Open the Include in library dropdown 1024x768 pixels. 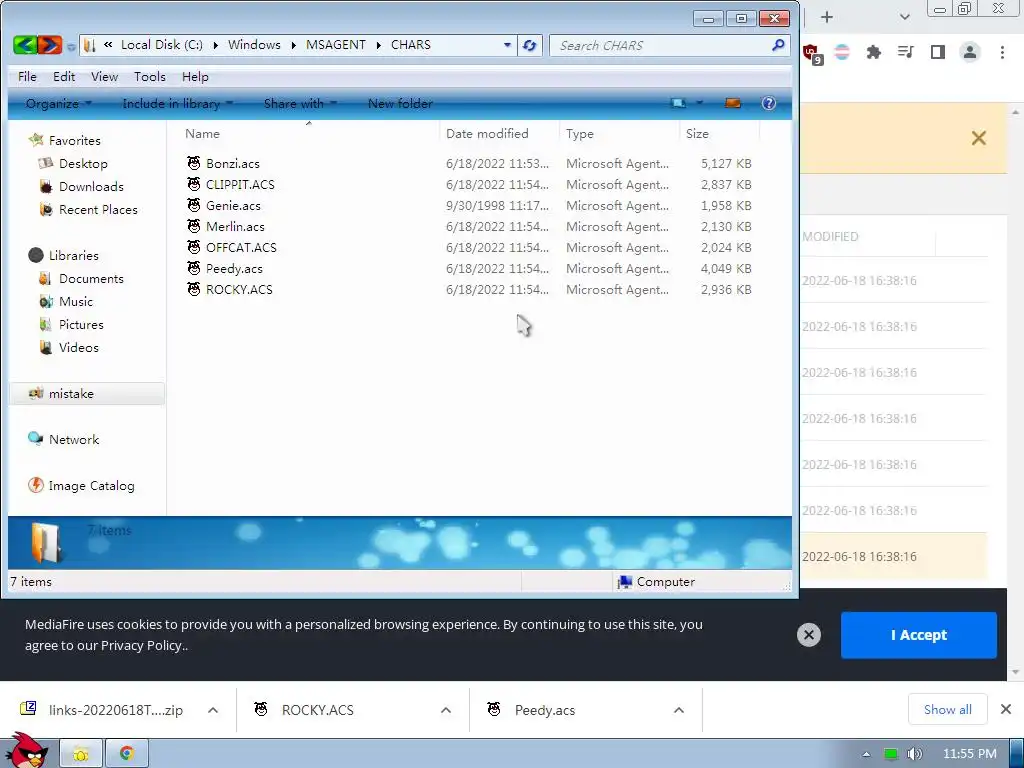(178, 103)
